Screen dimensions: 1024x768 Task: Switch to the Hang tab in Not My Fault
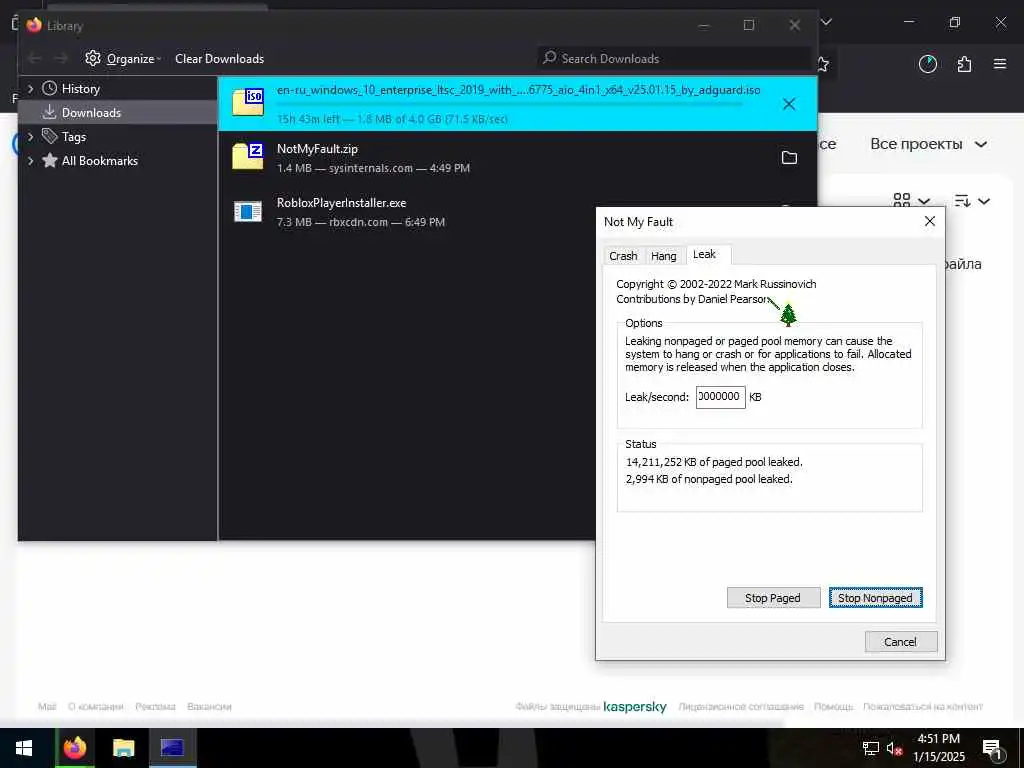(x=664, y=256)
